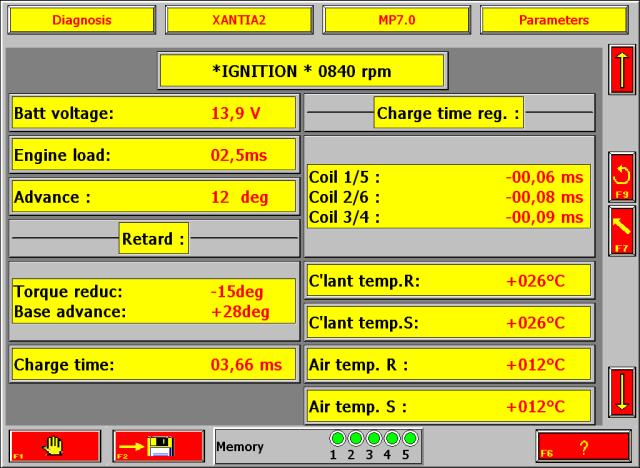The image size is (640, 468).
Task: Click the Air temp. R +012°C field
Action: point(449,364)
